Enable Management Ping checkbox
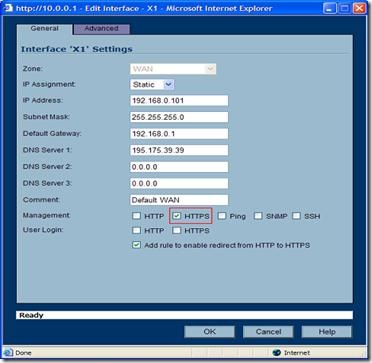This screenshot has width=372, height=363. [x=222, y=216]
